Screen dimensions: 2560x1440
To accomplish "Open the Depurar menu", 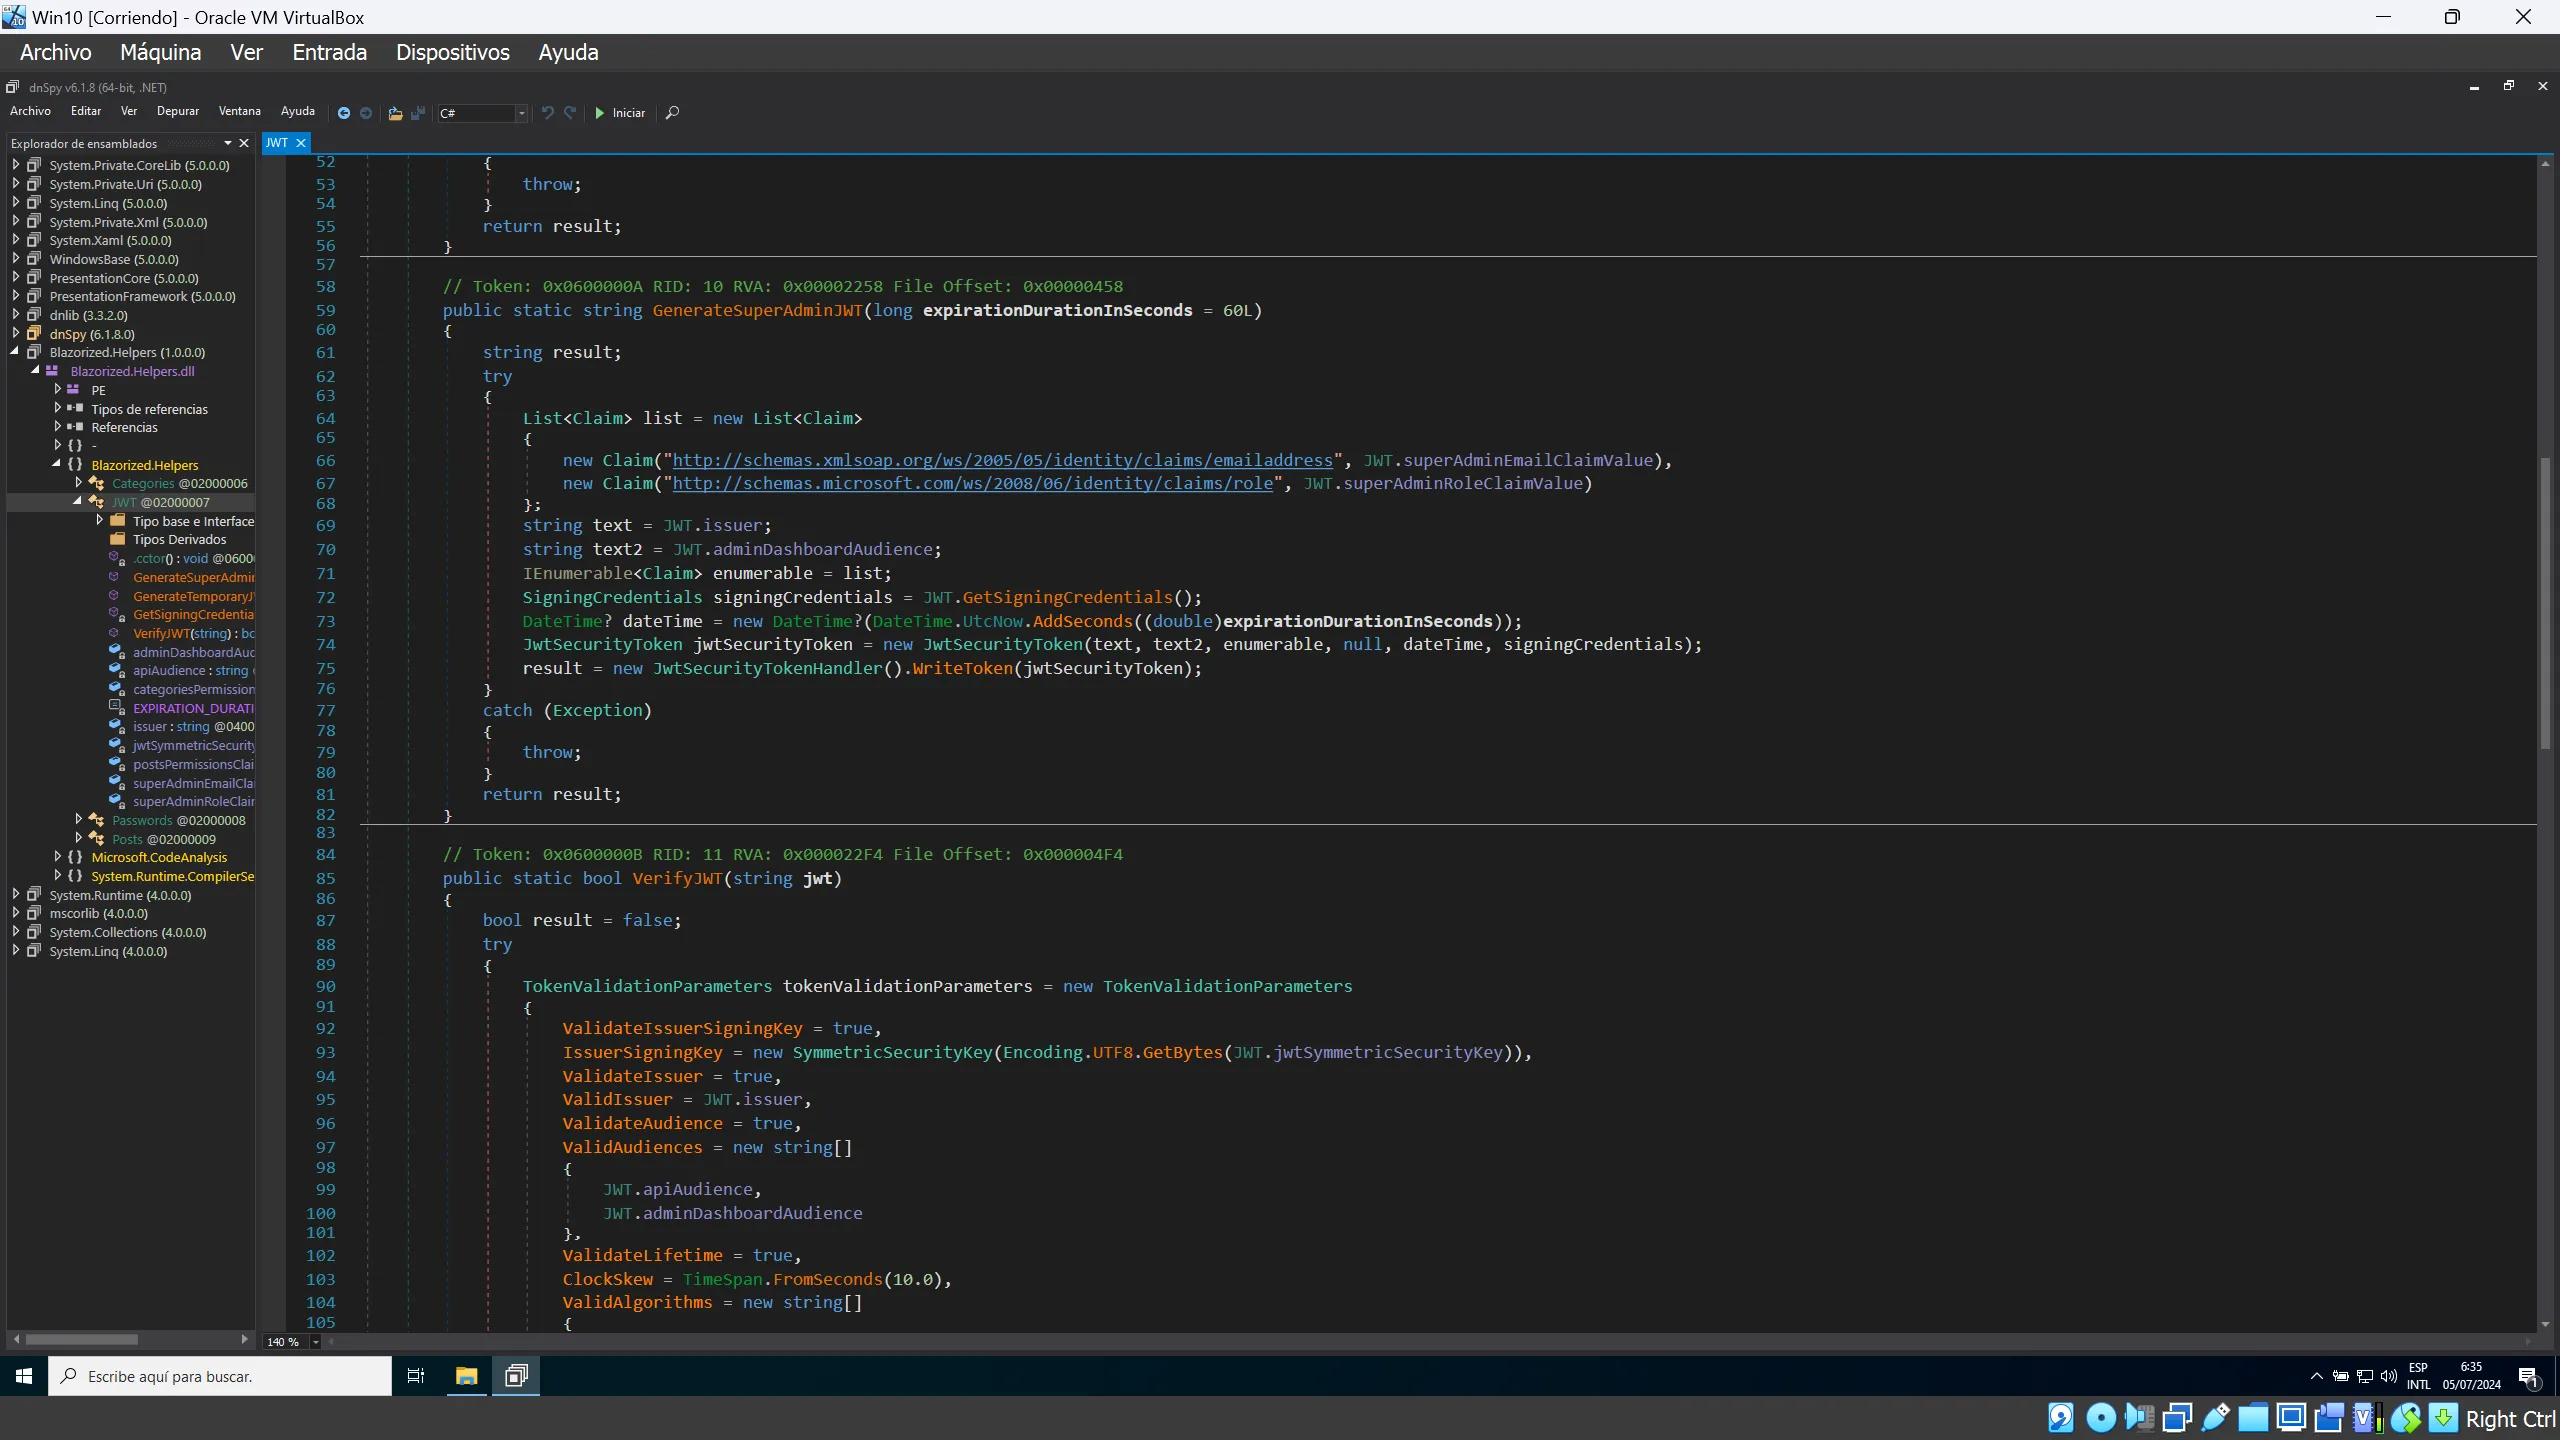I will (177, 111).
